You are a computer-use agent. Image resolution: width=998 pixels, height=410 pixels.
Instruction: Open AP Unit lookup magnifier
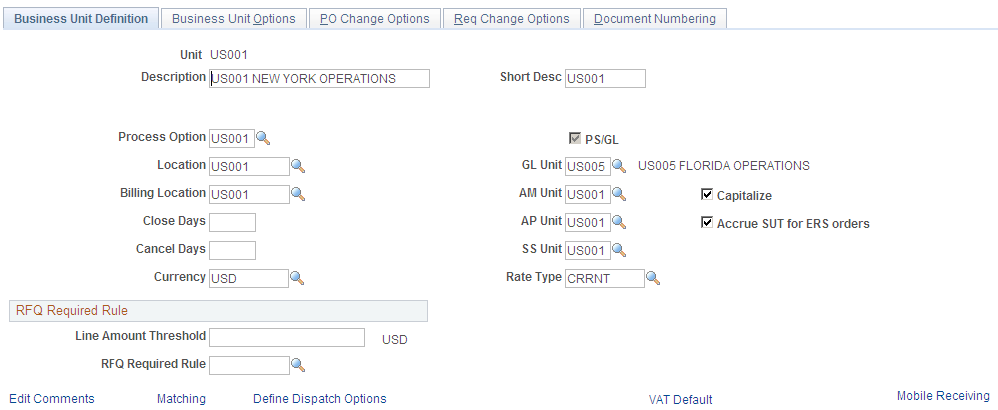point(619,222)
